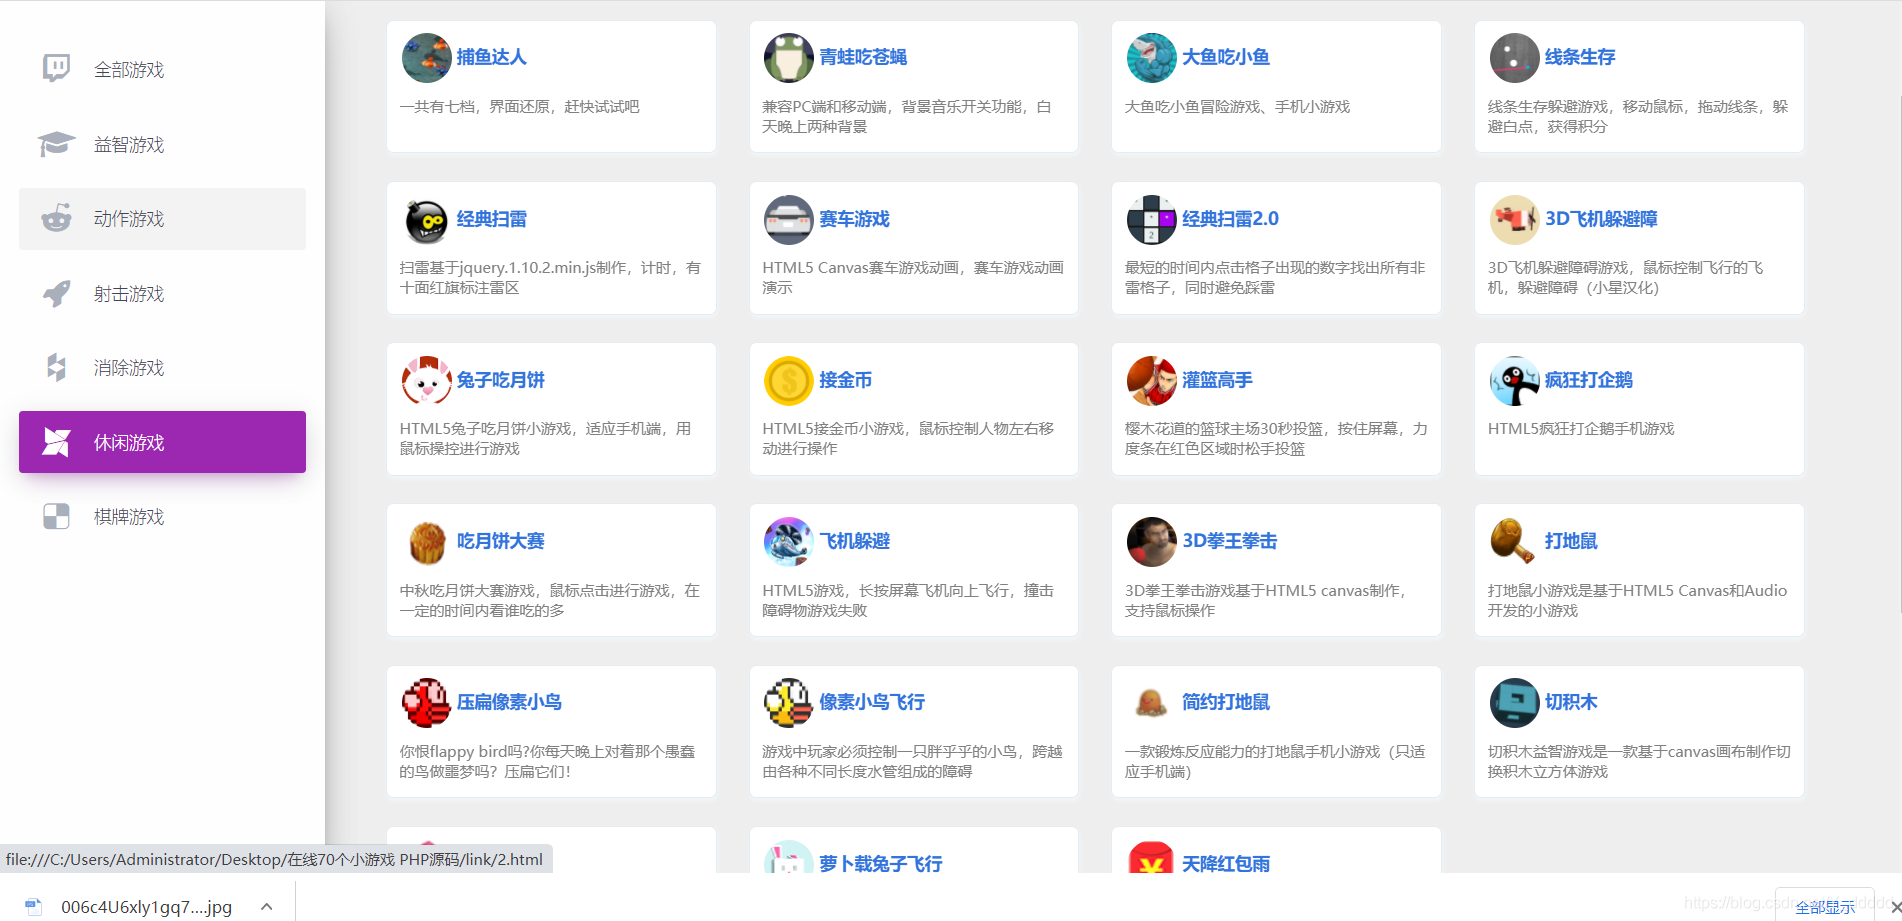
Task: Click the 3D拳王拳击 game title
Action: [x=1230, y=541]
